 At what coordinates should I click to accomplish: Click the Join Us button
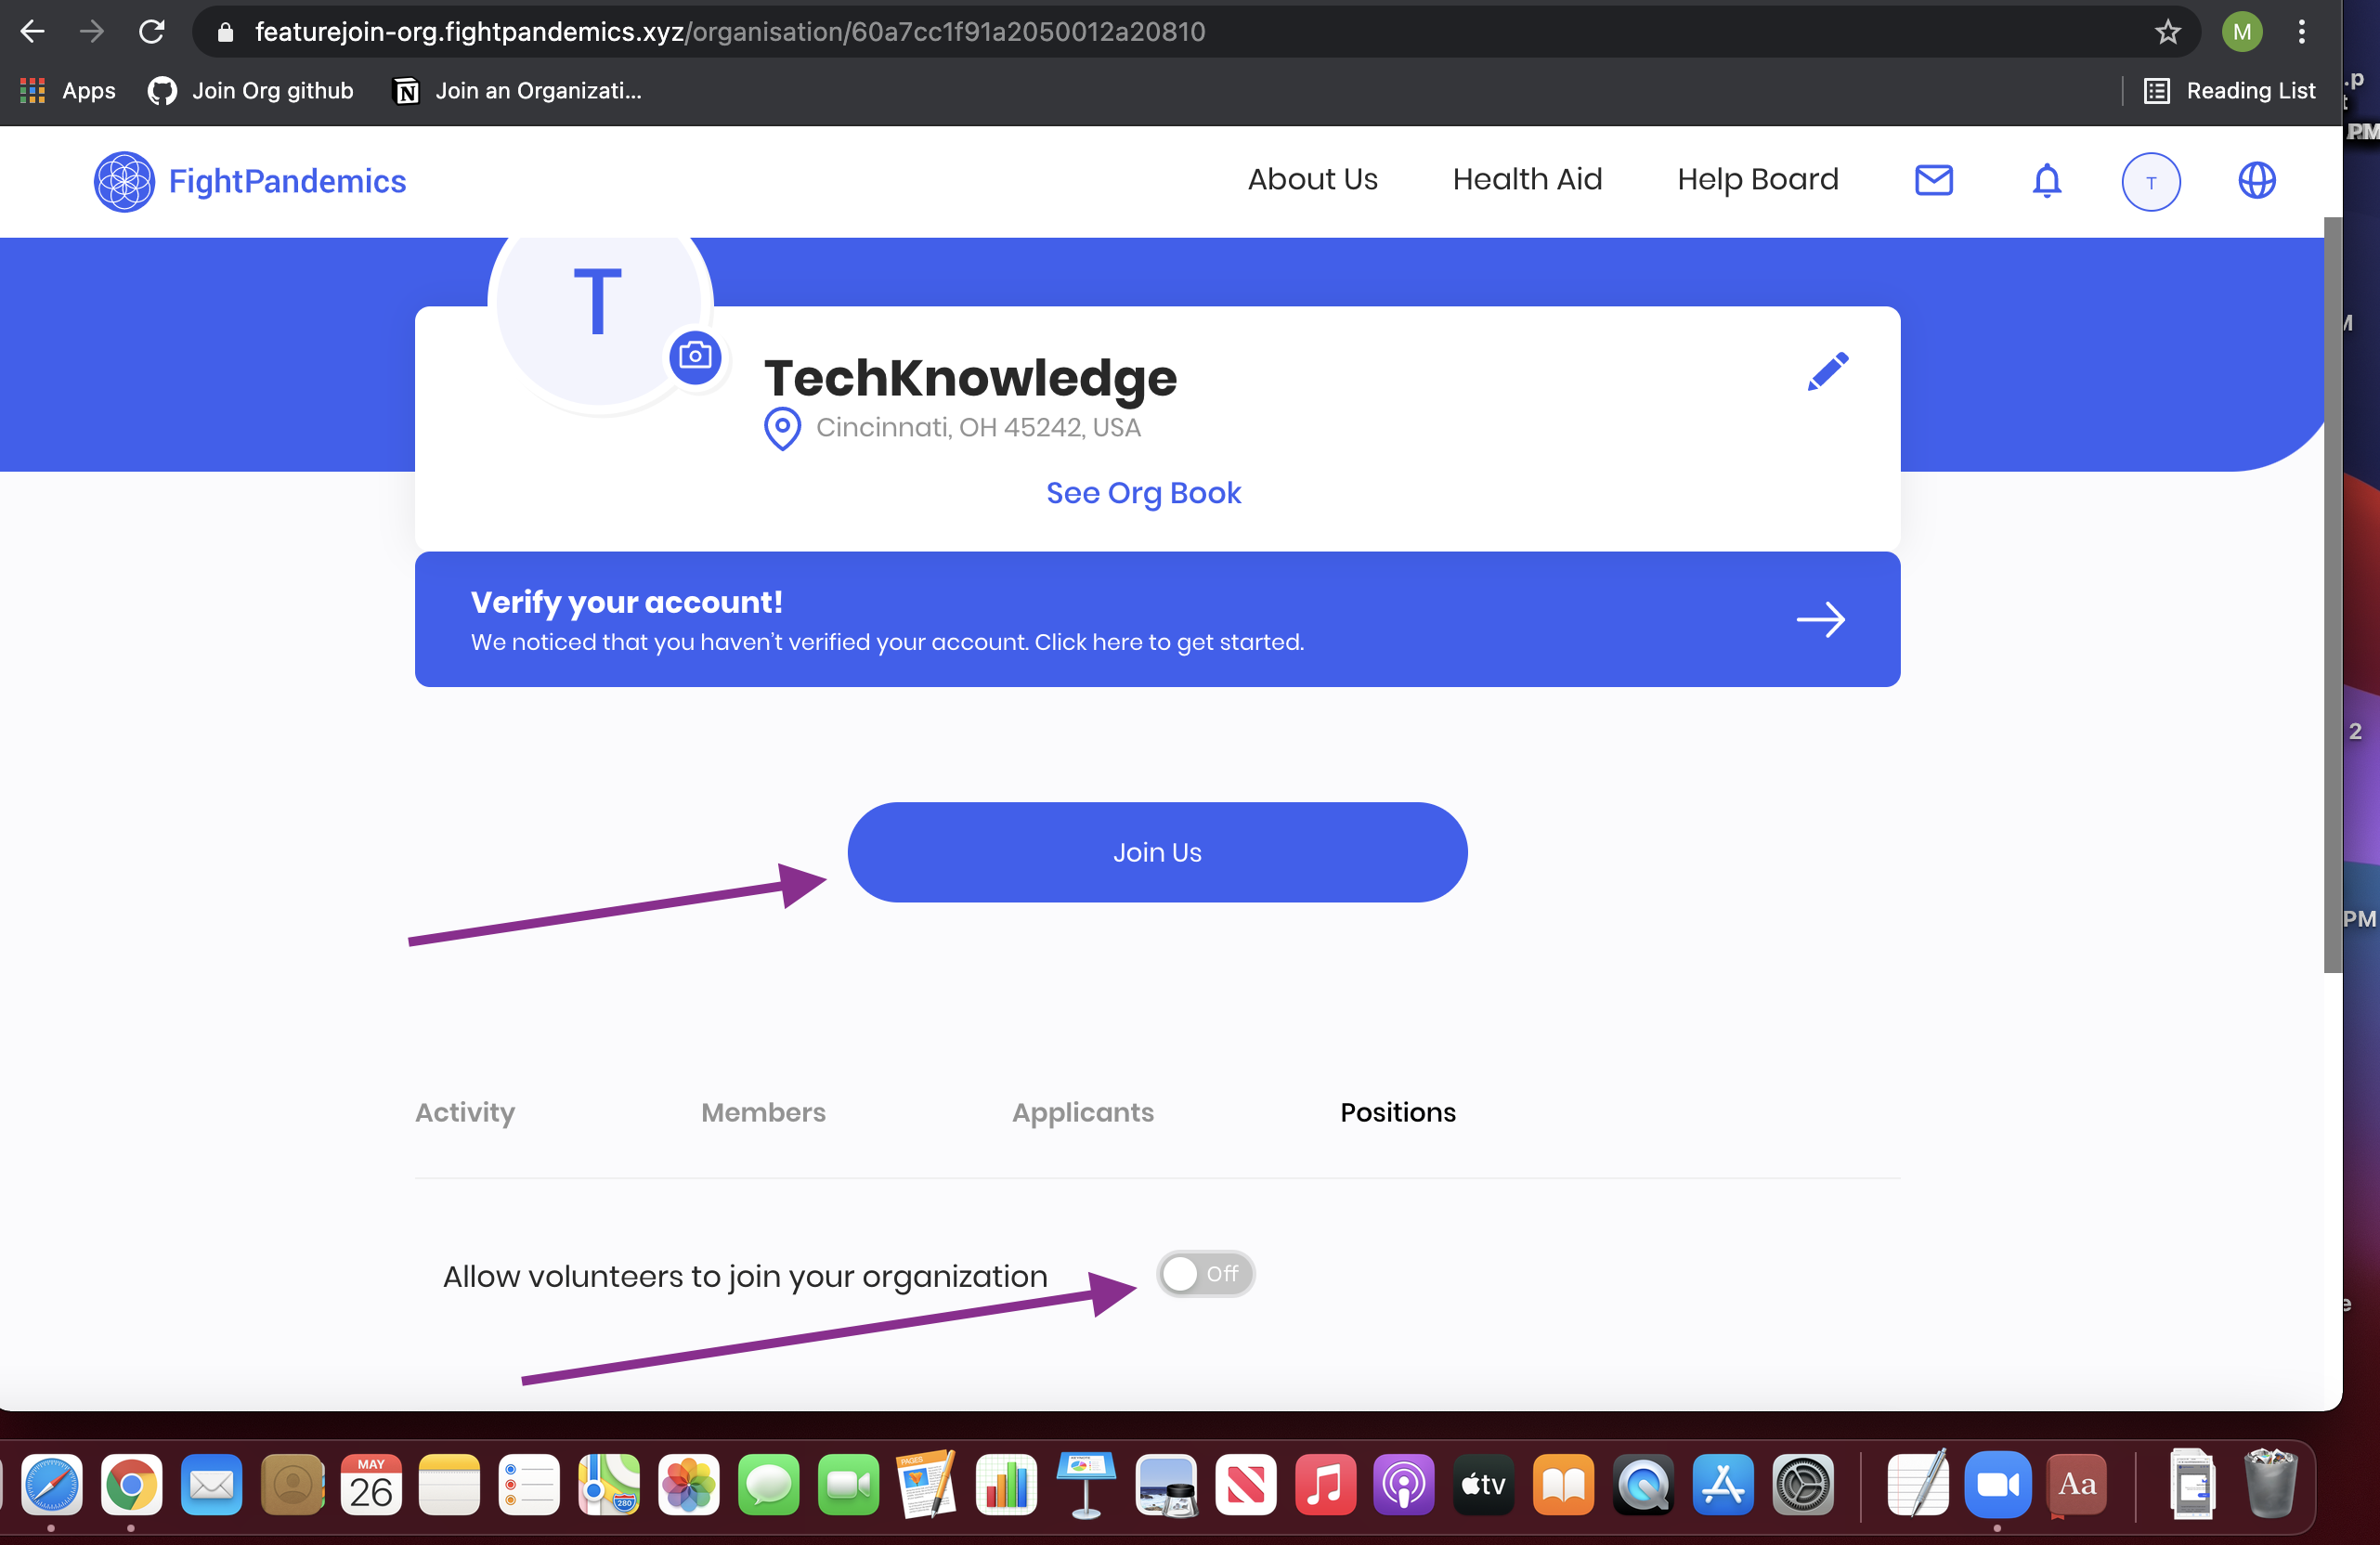[1157, 852]
